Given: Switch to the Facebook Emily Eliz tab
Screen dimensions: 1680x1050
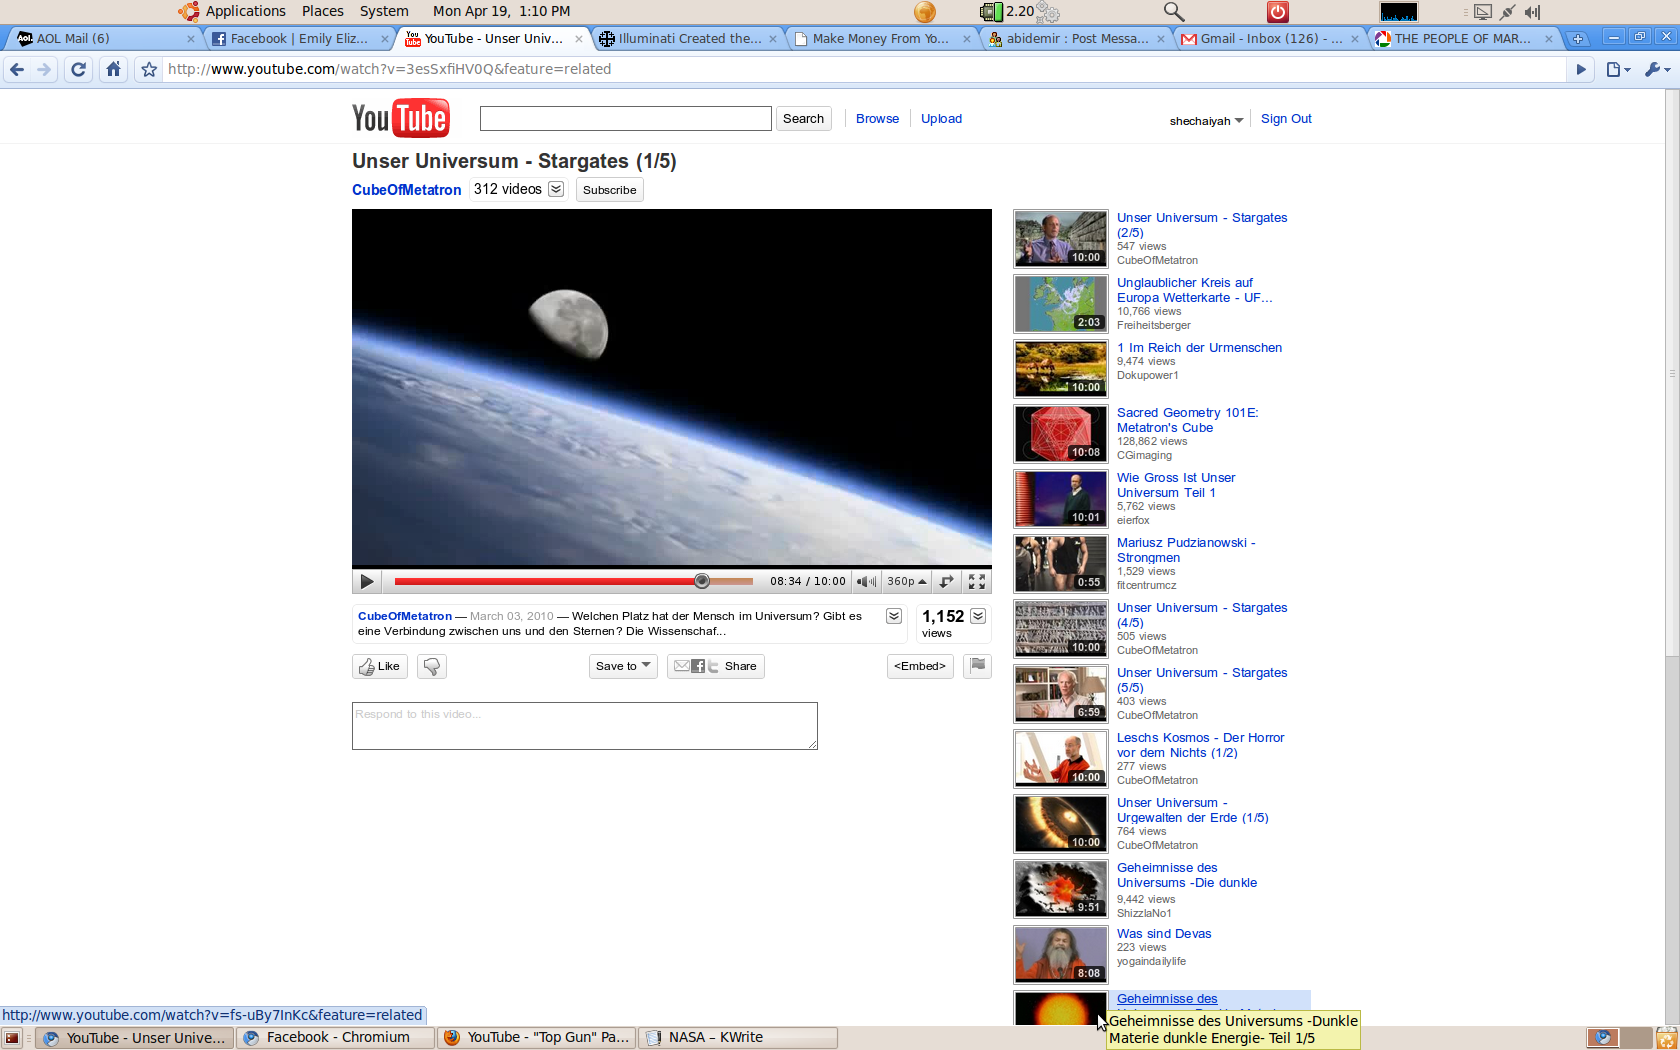Looking at the screenshot, I should pyautogui.click(x=298, y=39).
